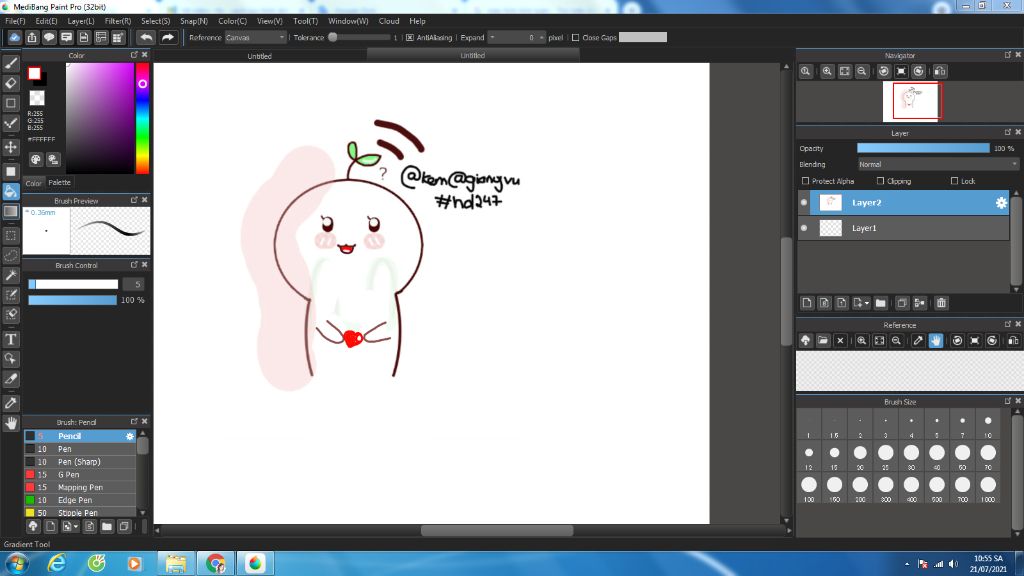Open the color palette wheel icon
Screen dimensions: 1024x576
(x=36, y=159)
